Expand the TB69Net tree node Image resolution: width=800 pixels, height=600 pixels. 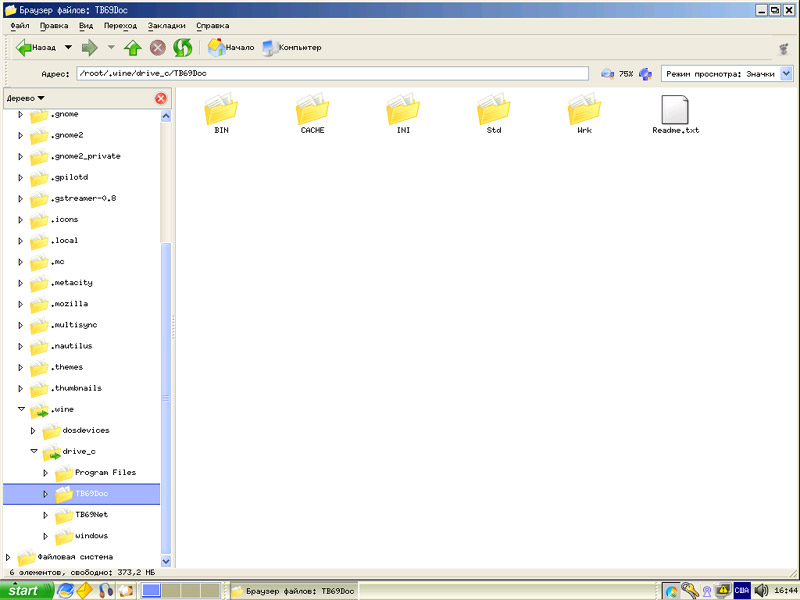coord(45,515)
